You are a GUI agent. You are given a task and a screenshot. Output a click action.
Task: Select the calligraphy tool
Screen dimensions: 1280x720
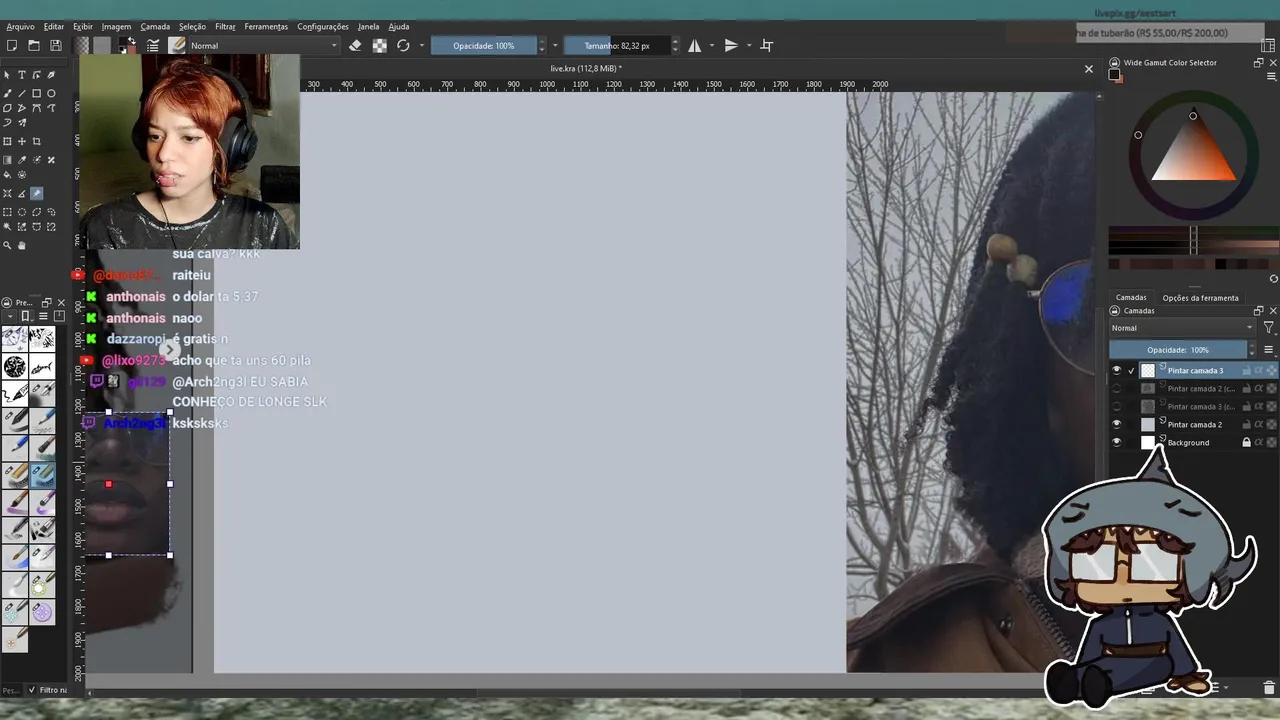51,75
